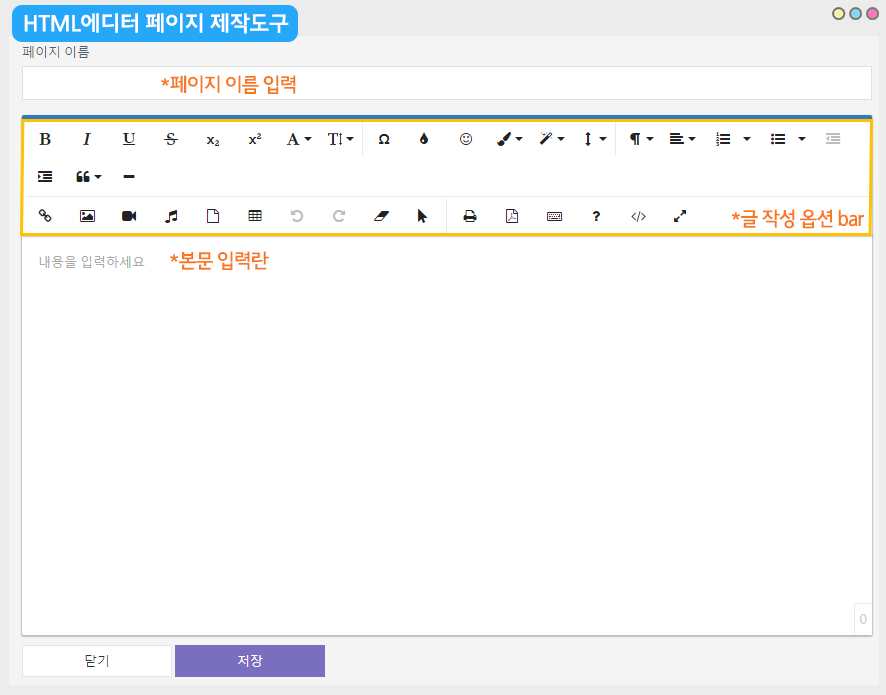Toggle italic text formatting
This screenshot has width=886, height=695.
[87, 139]
